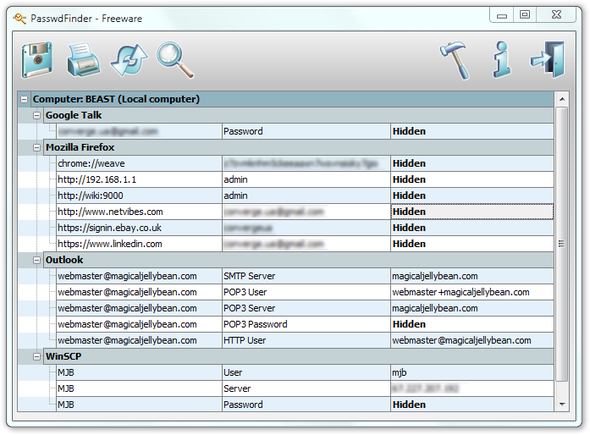Click the Password cell under Google Talk
This screenshot has width=590, height=435.
coord(306,131)
